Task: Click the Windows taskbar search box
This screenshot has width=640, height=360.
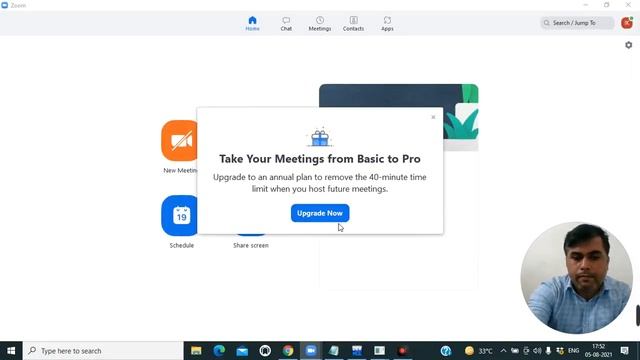Action: pos(103,351)
